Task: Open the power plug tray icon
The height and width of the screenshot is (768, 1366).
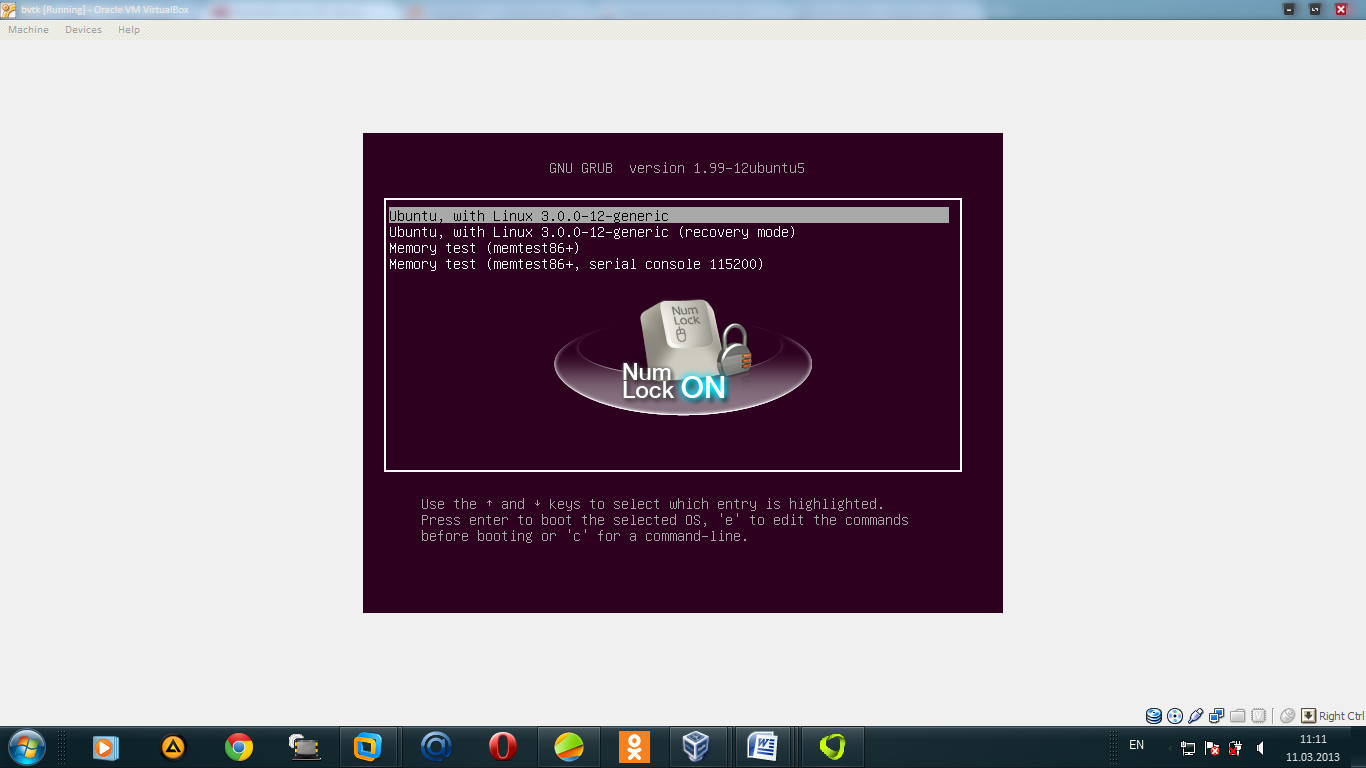Action: [1236, 748]
